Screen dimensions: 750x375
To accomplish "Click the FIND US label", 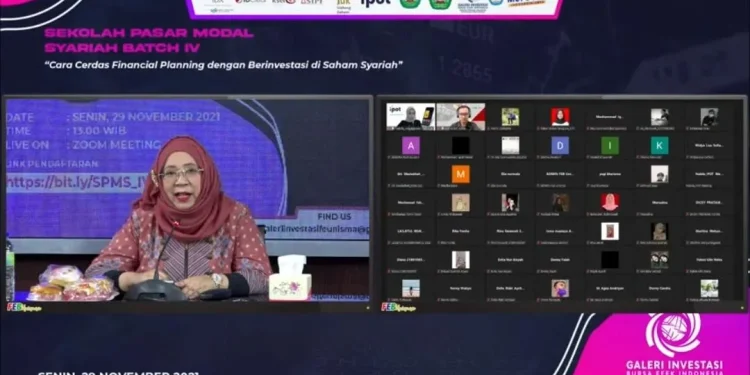I will point(334,217).
